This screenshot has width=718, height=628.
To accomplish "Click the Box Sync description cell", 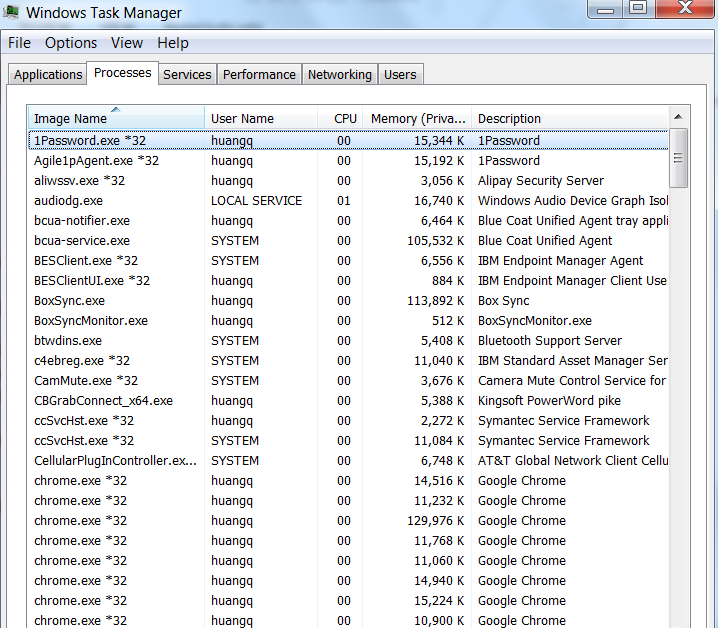I will pos(504,301).
